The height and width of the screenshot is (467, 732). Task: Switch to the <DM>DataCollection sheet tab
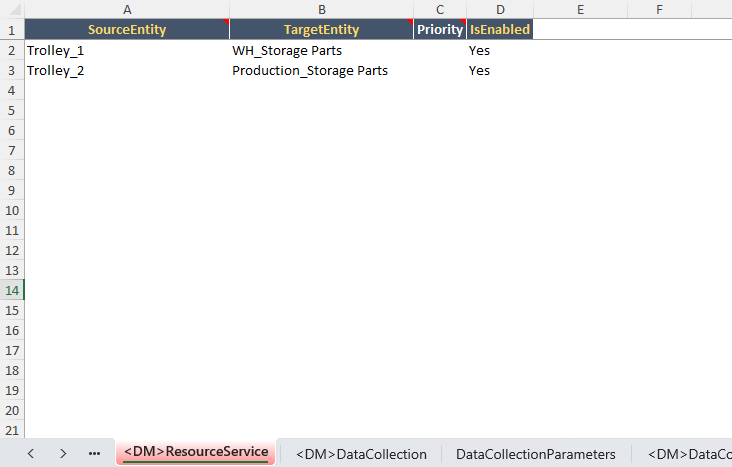pos(361,454)
